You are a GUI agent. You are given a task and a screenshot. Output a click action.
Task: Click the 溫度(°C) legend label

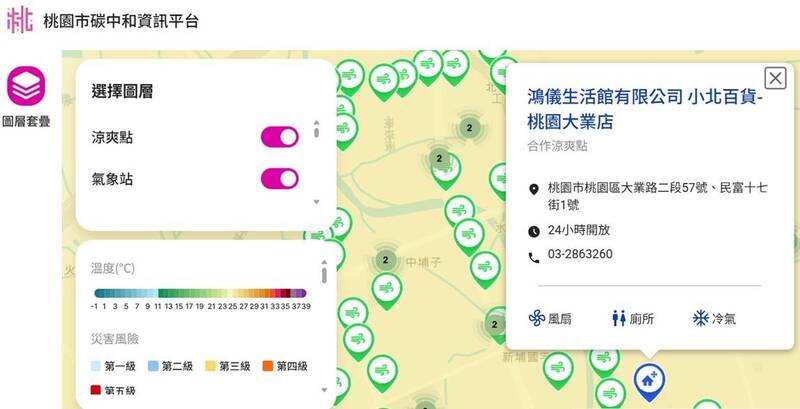click(x=113, y=268)
